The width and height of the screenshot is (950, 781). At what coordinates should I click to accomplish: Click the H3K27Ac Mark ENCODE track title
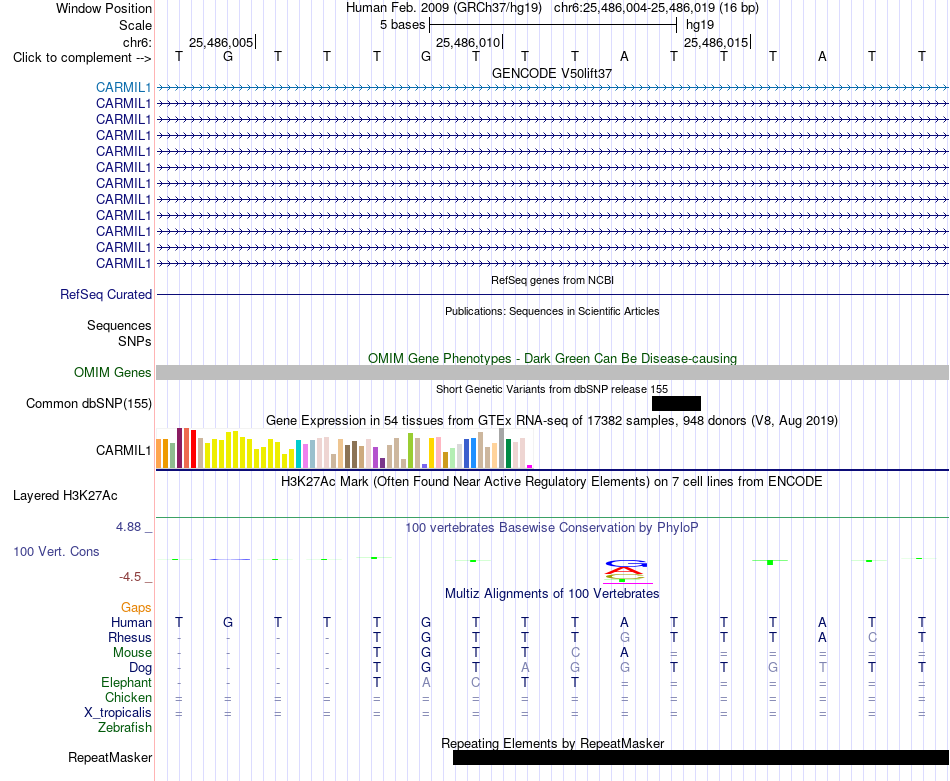[x=552, y=482]
